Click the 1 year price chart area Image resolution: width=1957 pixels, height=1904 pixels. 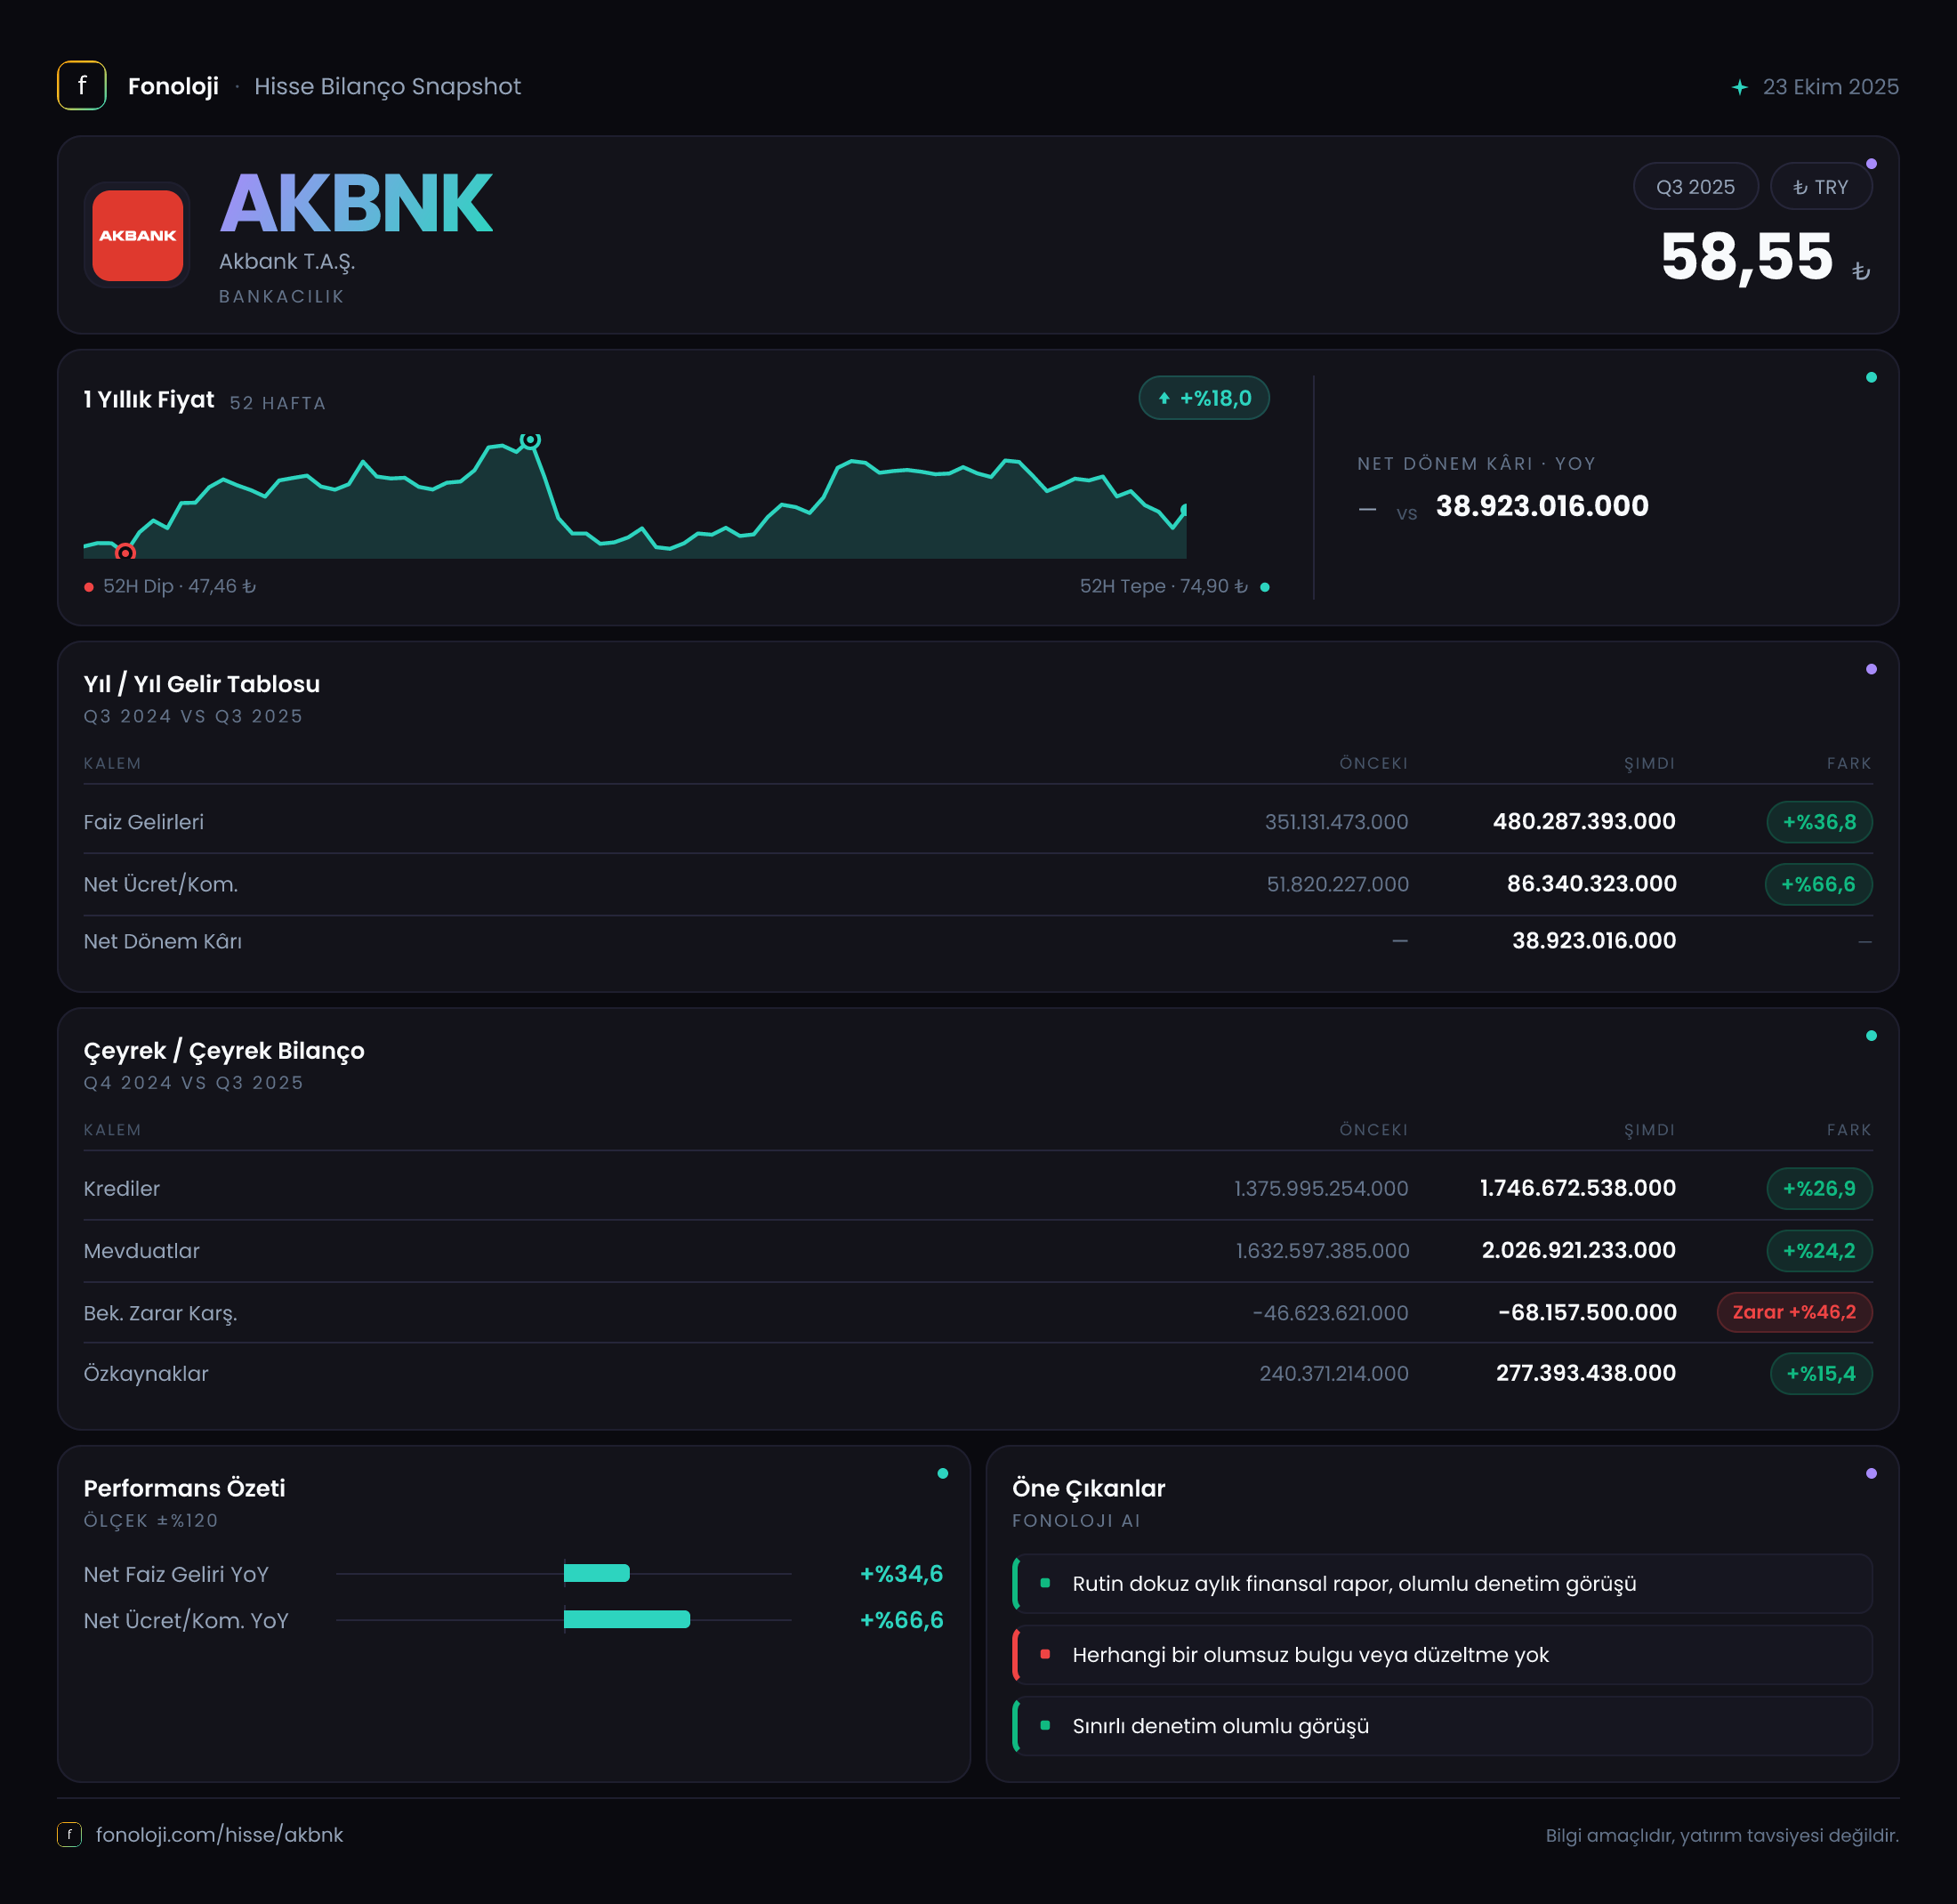(x=635, y=497)
